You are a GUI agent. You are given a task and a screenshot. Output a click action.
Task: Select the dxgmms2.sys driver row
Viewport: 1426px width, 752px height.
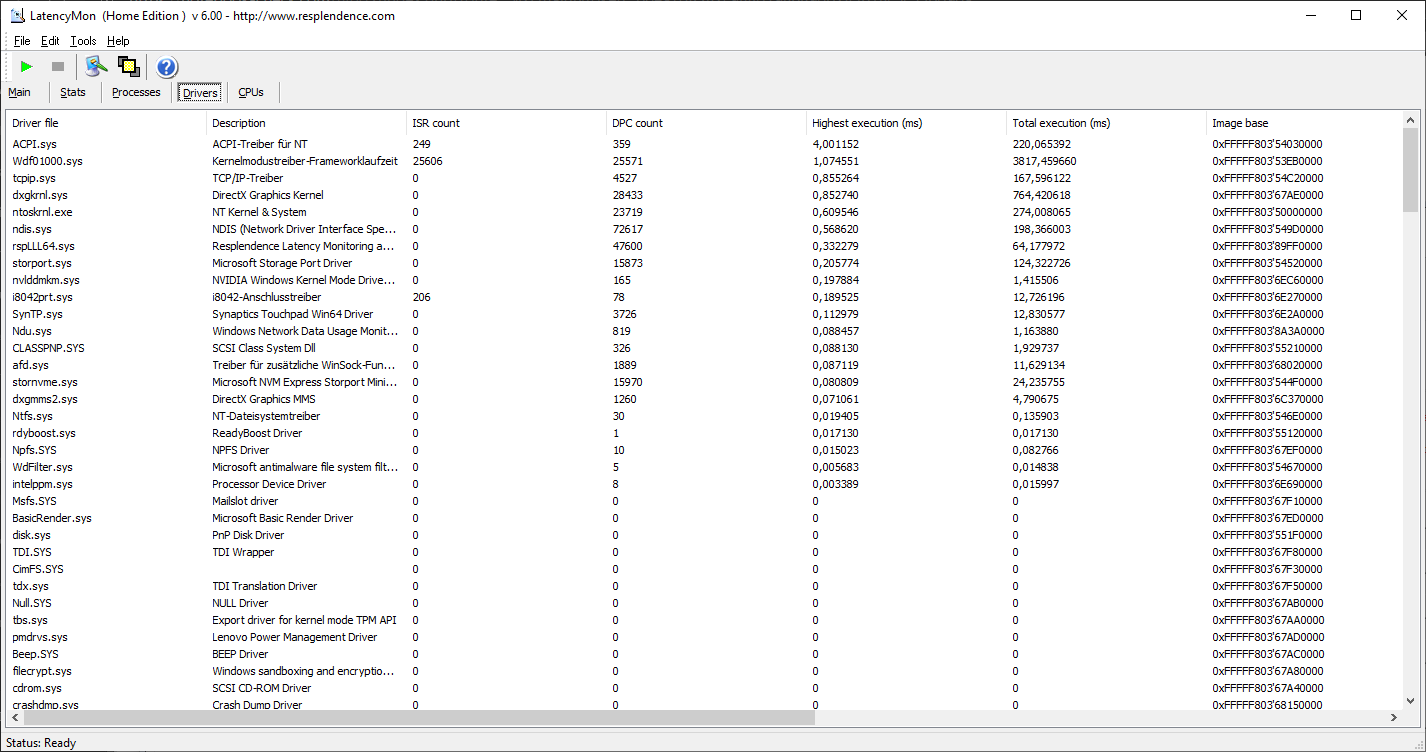click(x=705, y=399)
